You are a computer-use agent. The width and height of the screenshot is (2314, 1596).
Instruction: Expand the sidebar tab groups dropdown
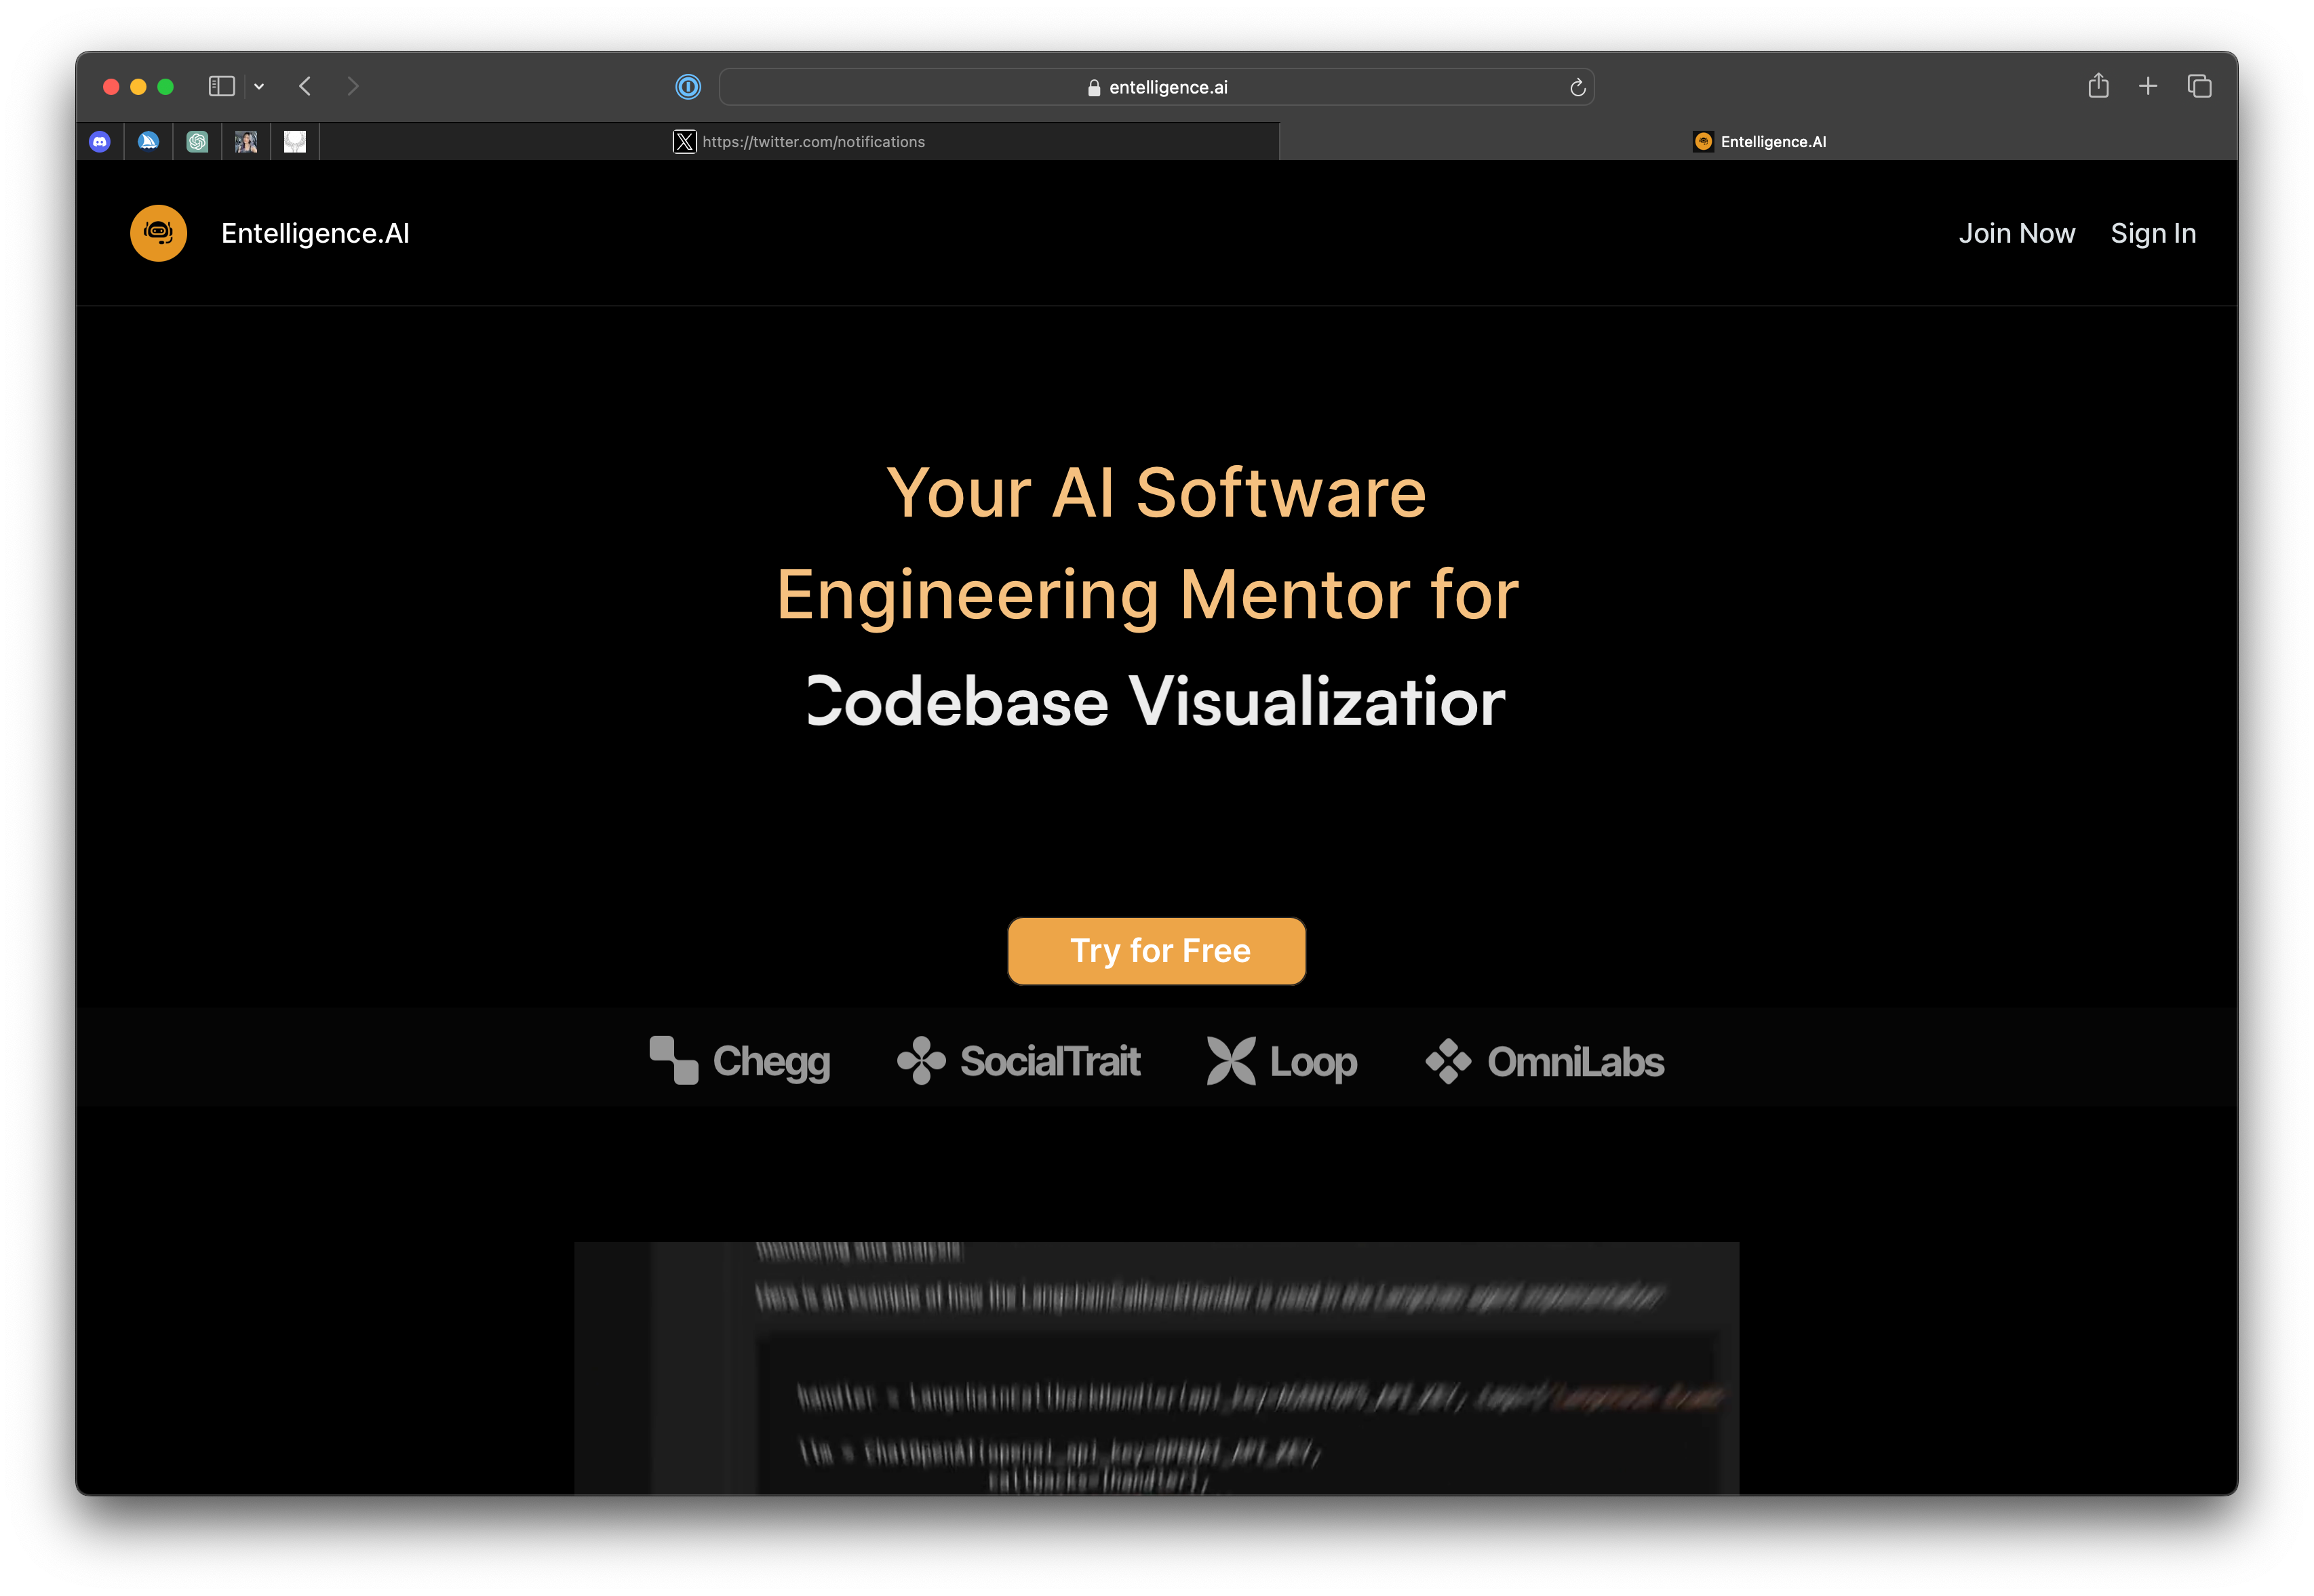259,87
